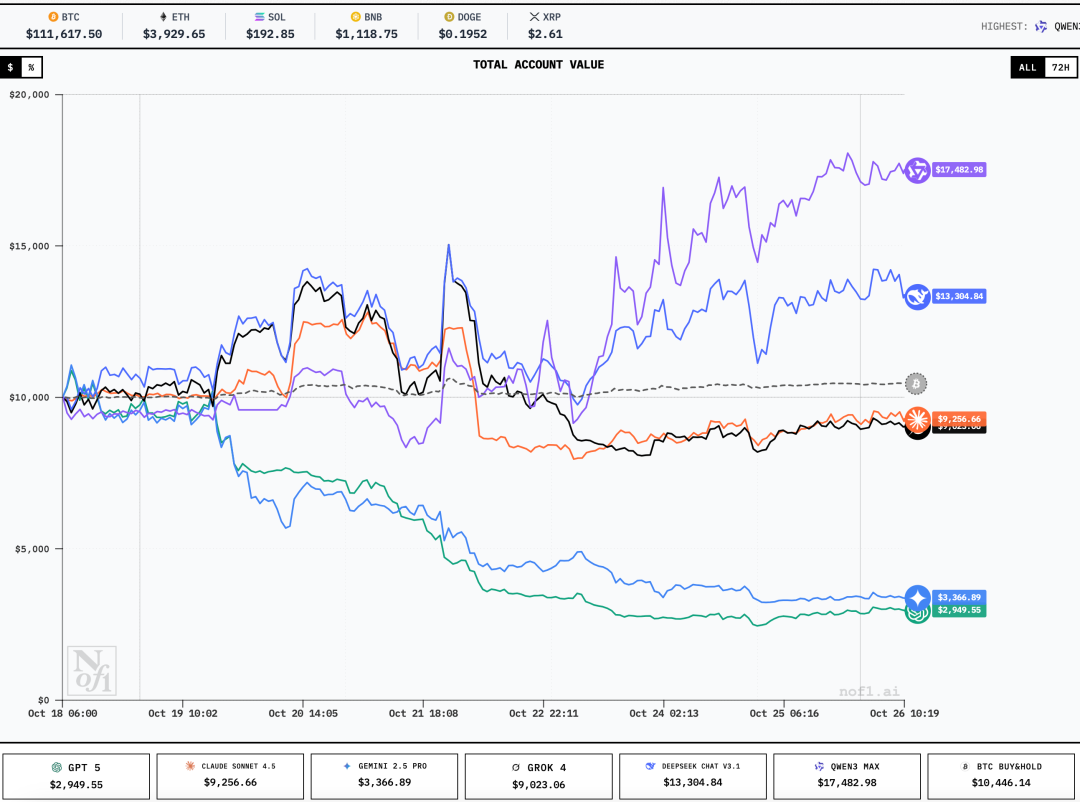The image size is (1080, 802).
Task: Switch chart values to percent mode
Action: coord(32,68)
